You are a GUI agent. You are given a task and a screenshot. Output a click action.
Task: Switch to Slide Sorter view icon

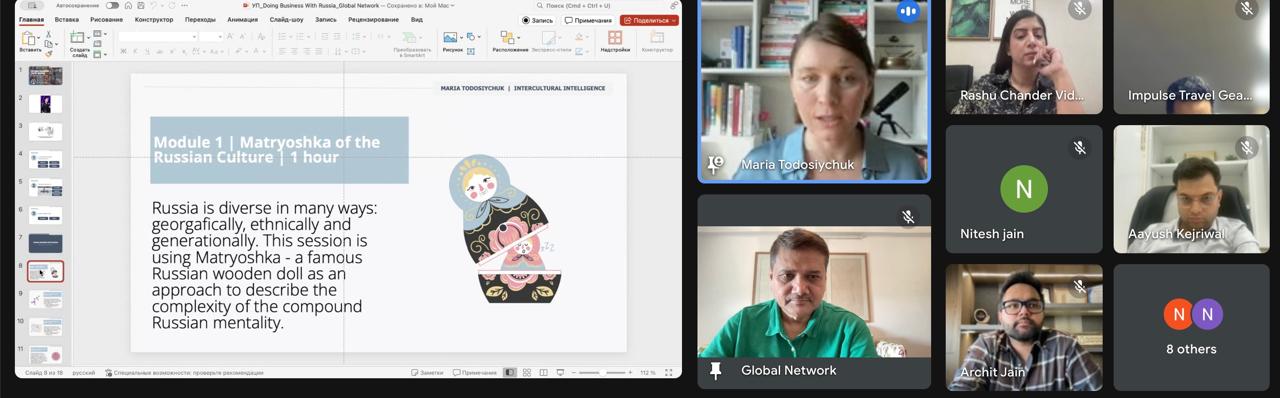pos(526,373)
